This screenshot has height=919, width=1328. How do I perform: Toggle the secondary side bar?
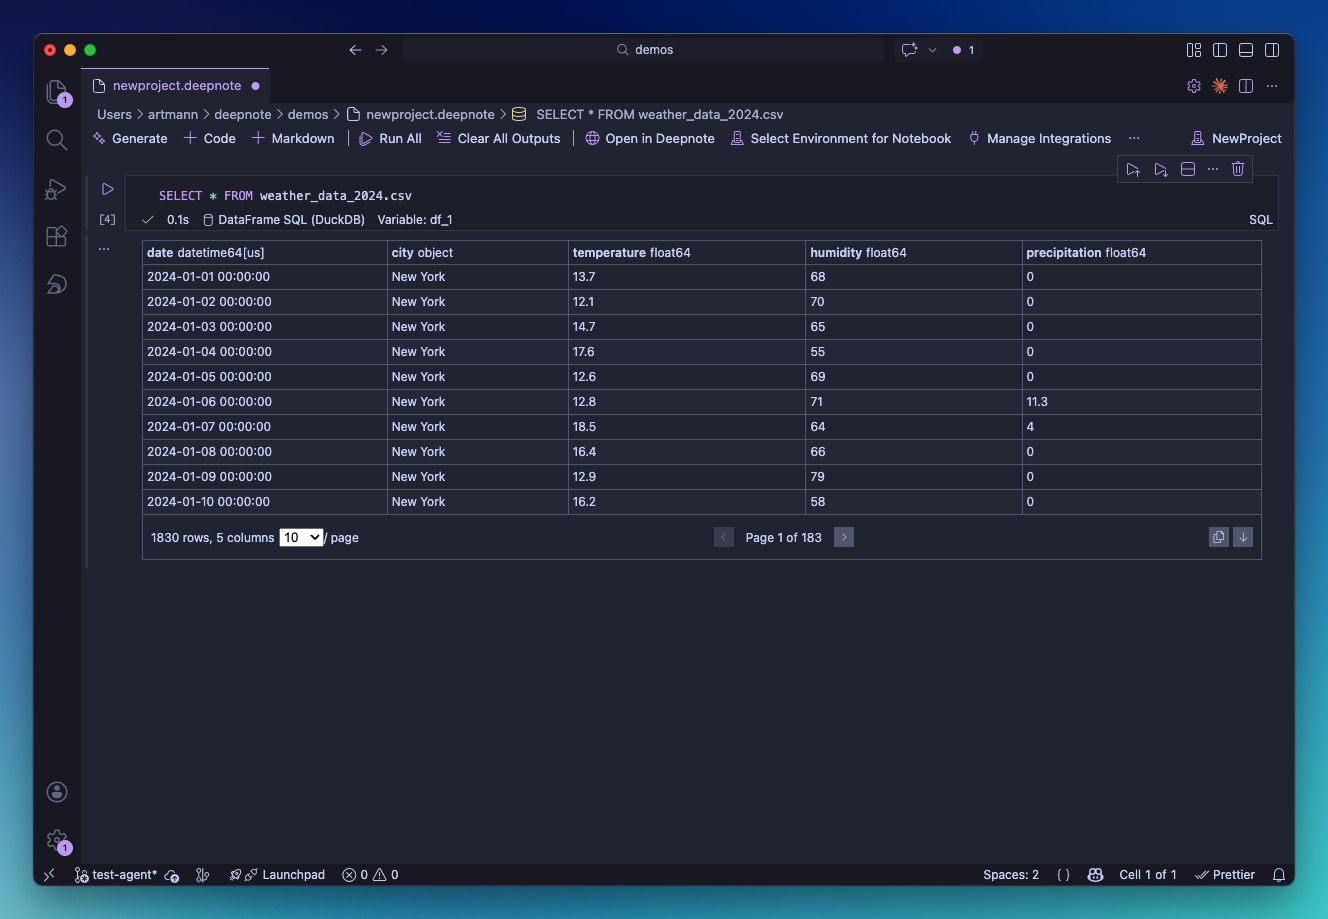pos(1272,50)
